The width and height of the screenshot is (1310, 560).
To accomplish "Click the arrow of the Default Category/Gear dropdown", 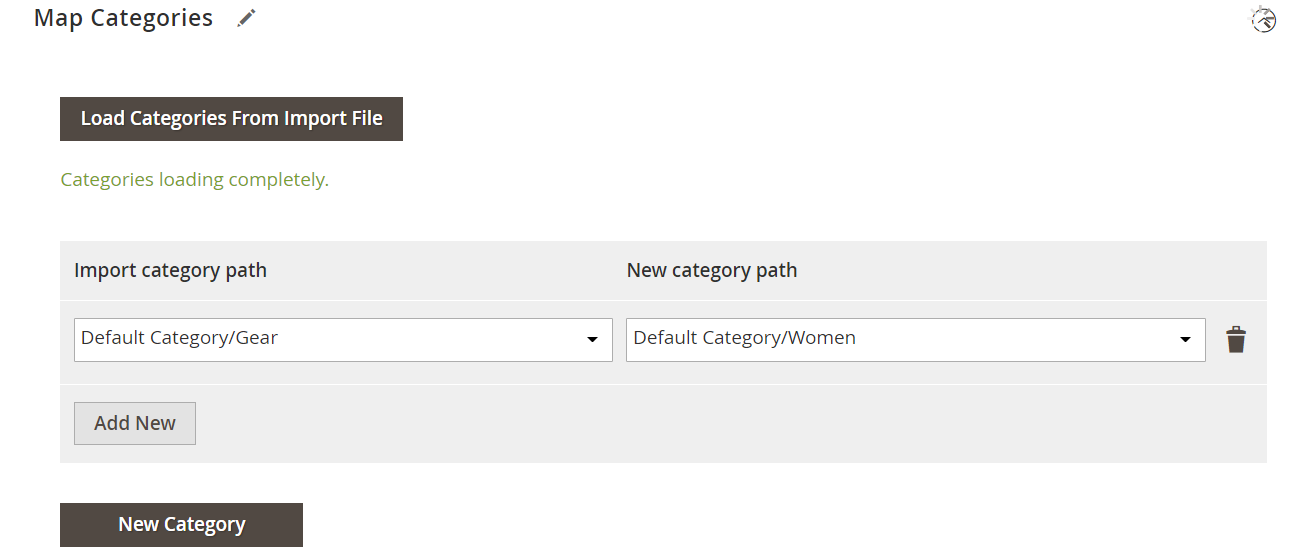I will point(592,340).
